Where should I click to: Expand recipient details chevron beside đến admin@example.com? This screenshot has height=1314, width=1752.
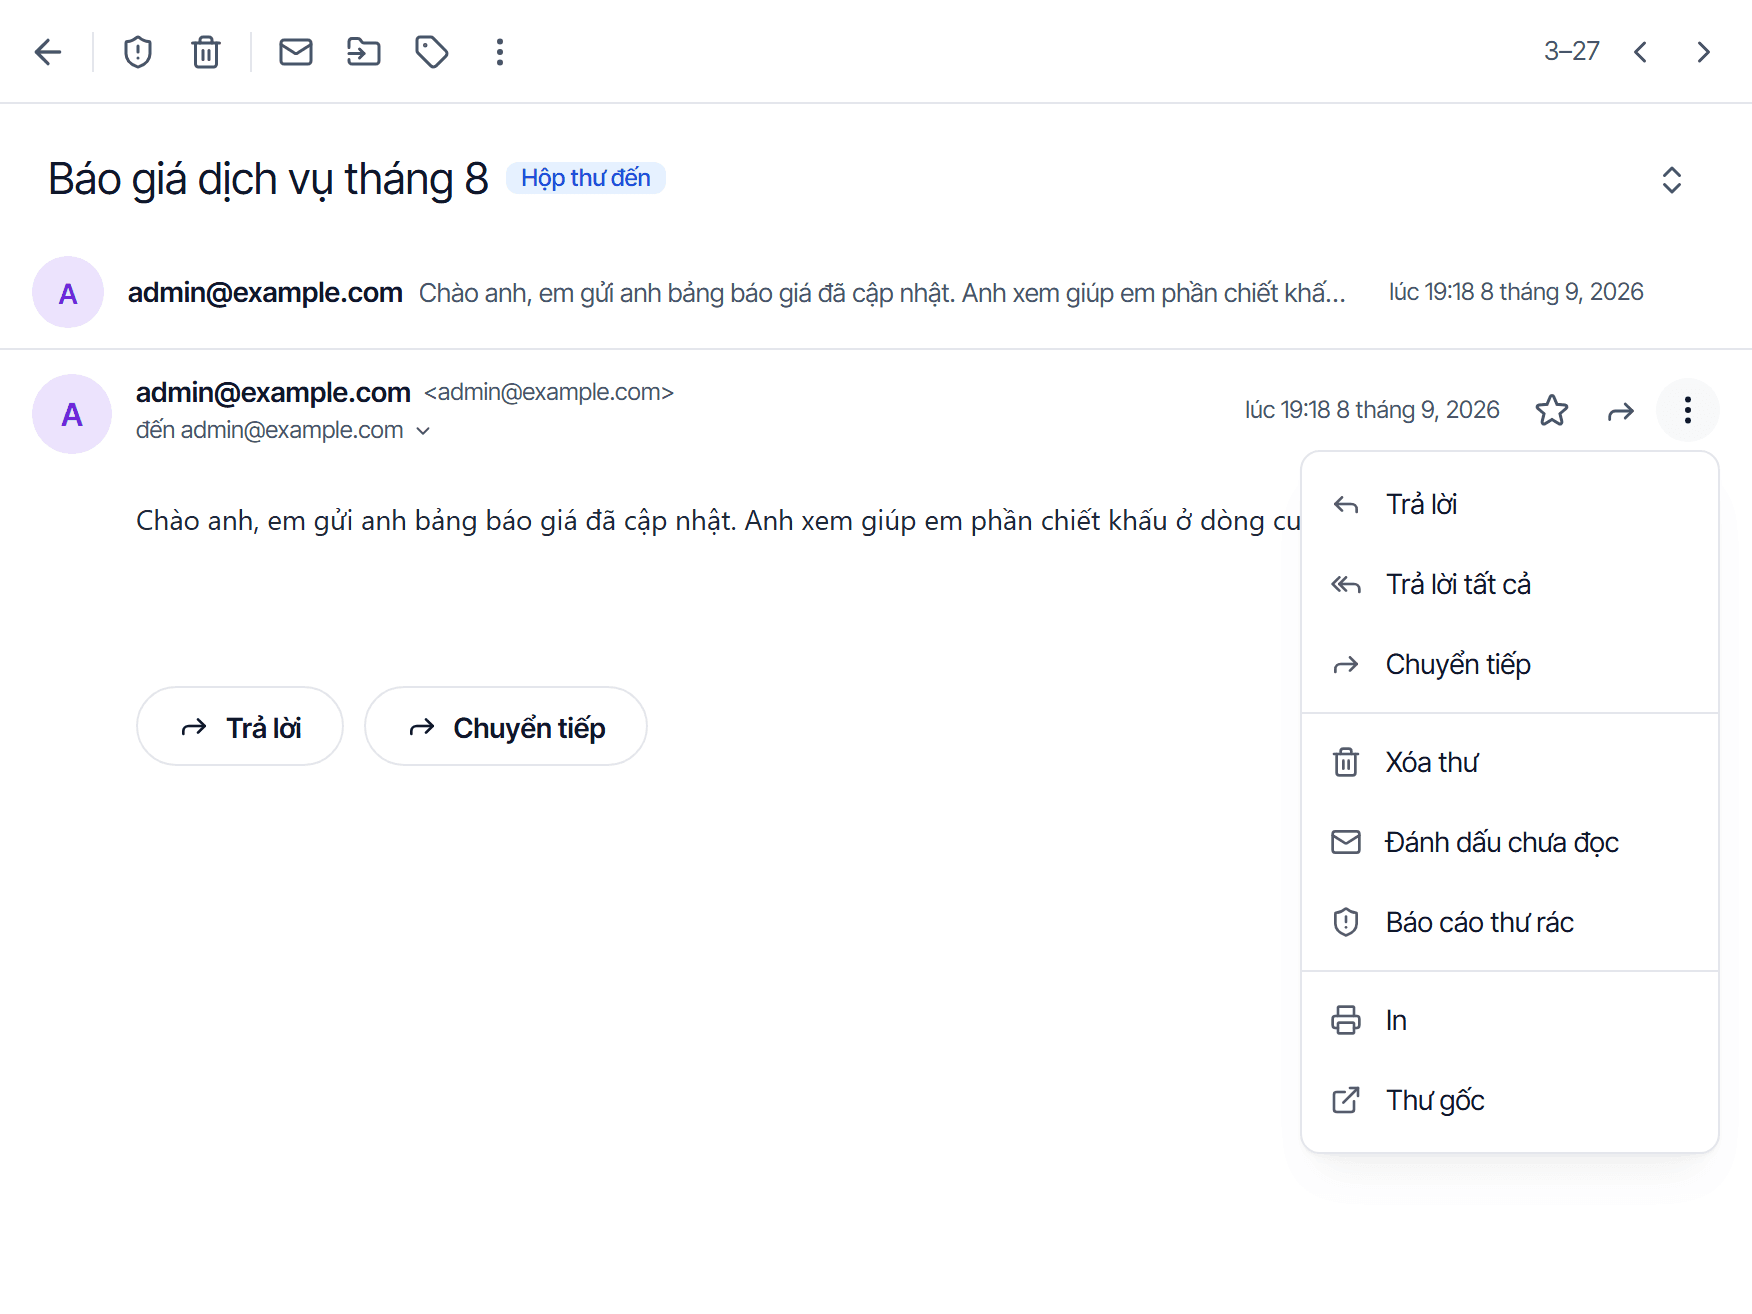423,431
